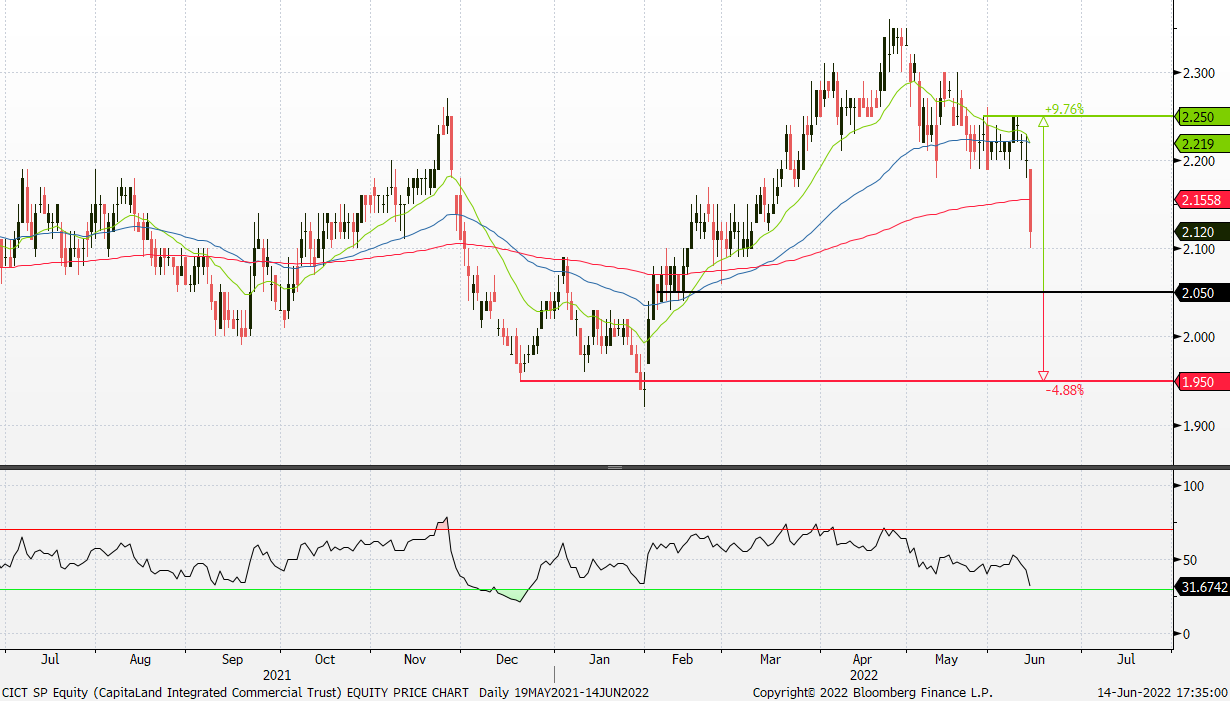This screenshot has width=1230, height=701.
Task: Click the Jan month label
Action: tap(599, 660)
